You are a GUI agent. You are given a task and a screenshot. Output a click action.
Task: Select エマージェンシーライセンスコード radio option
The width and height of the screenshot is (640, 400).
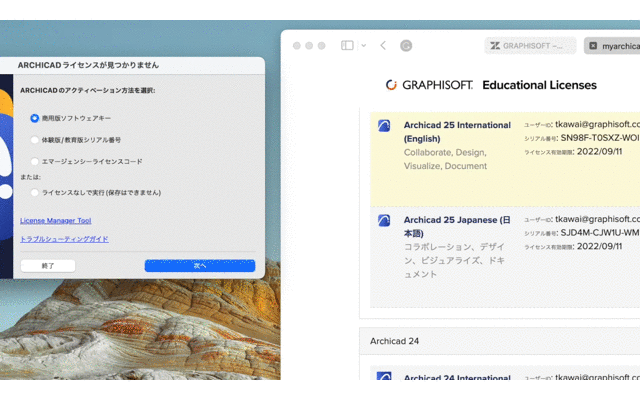tap(35, 162)
